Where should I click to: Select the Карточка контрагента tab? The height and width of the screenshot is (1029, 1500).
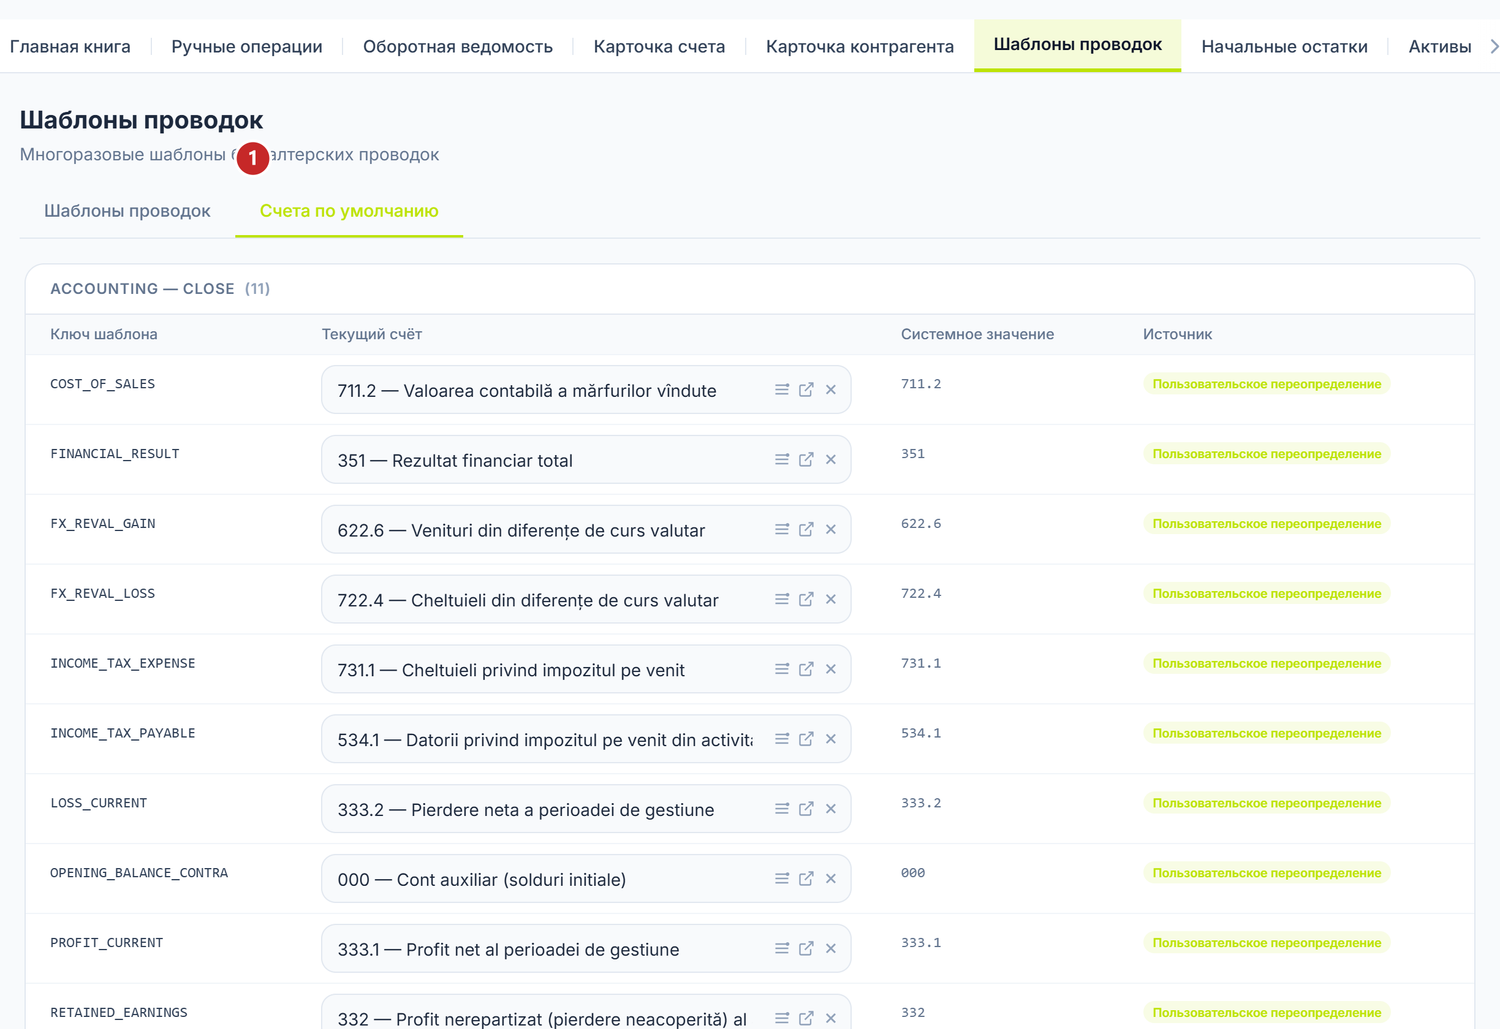(x=860, y=46)
